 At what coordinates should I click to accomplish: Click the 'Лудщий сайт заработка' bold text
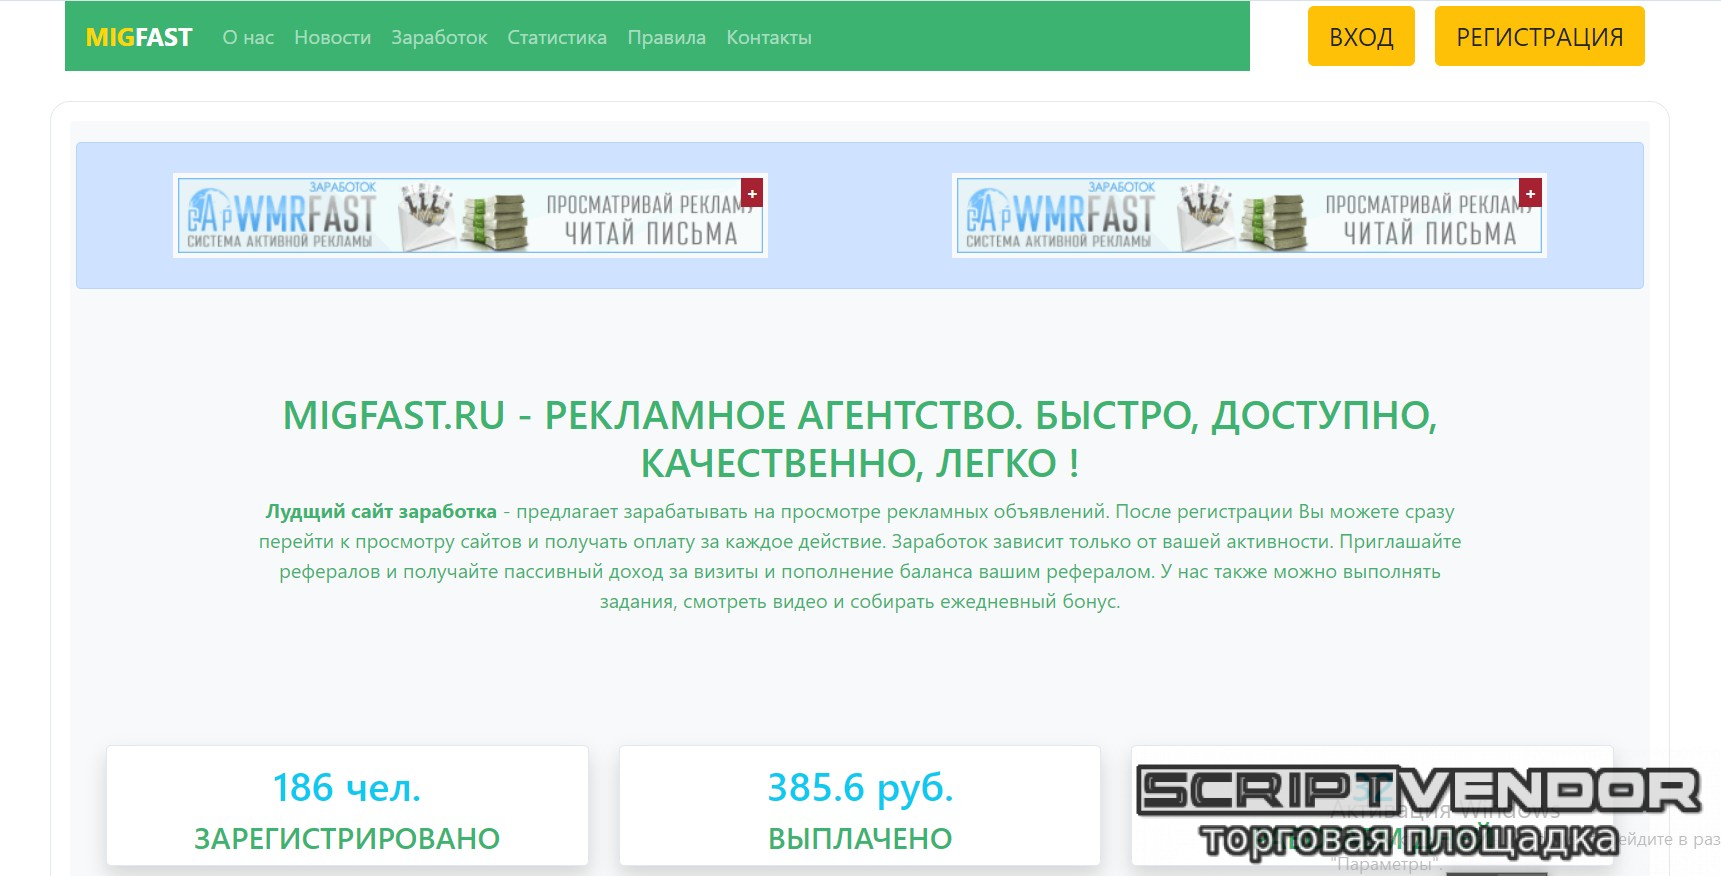click(x=381, y=511)
